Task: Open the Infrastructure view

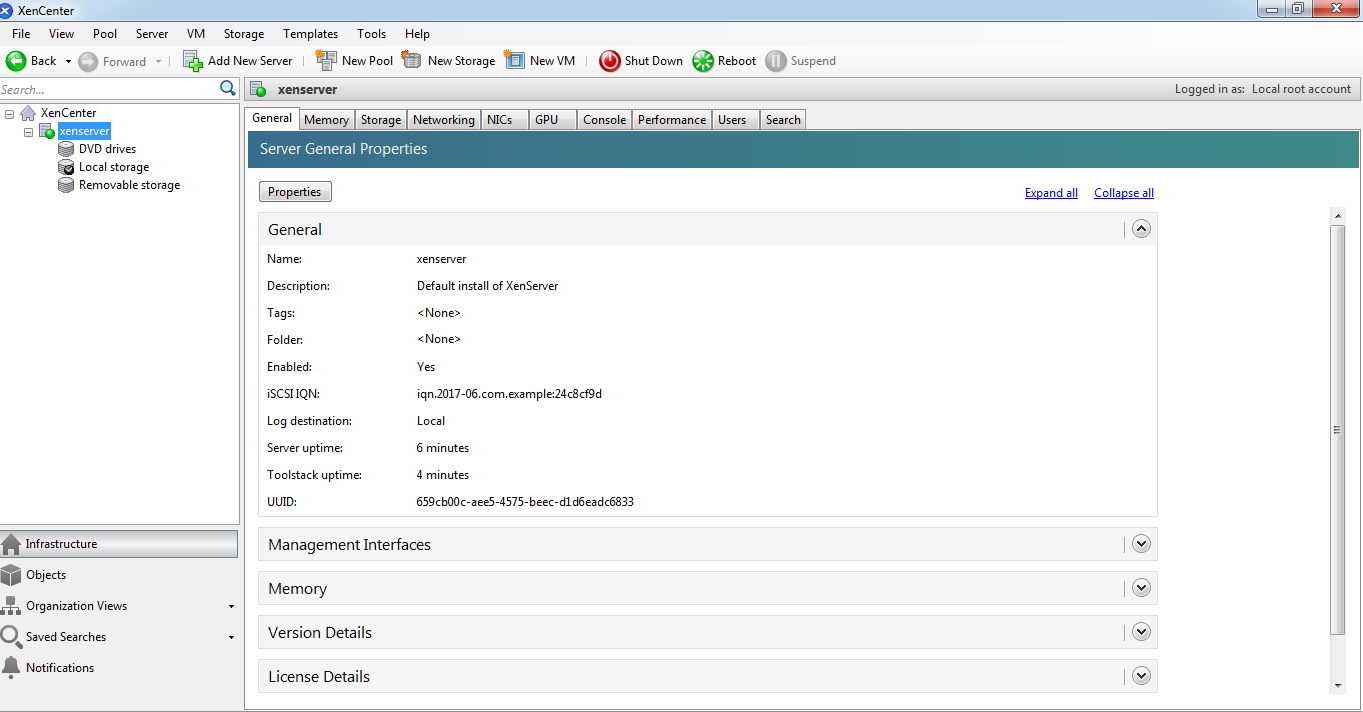Action: pos(119,544)
